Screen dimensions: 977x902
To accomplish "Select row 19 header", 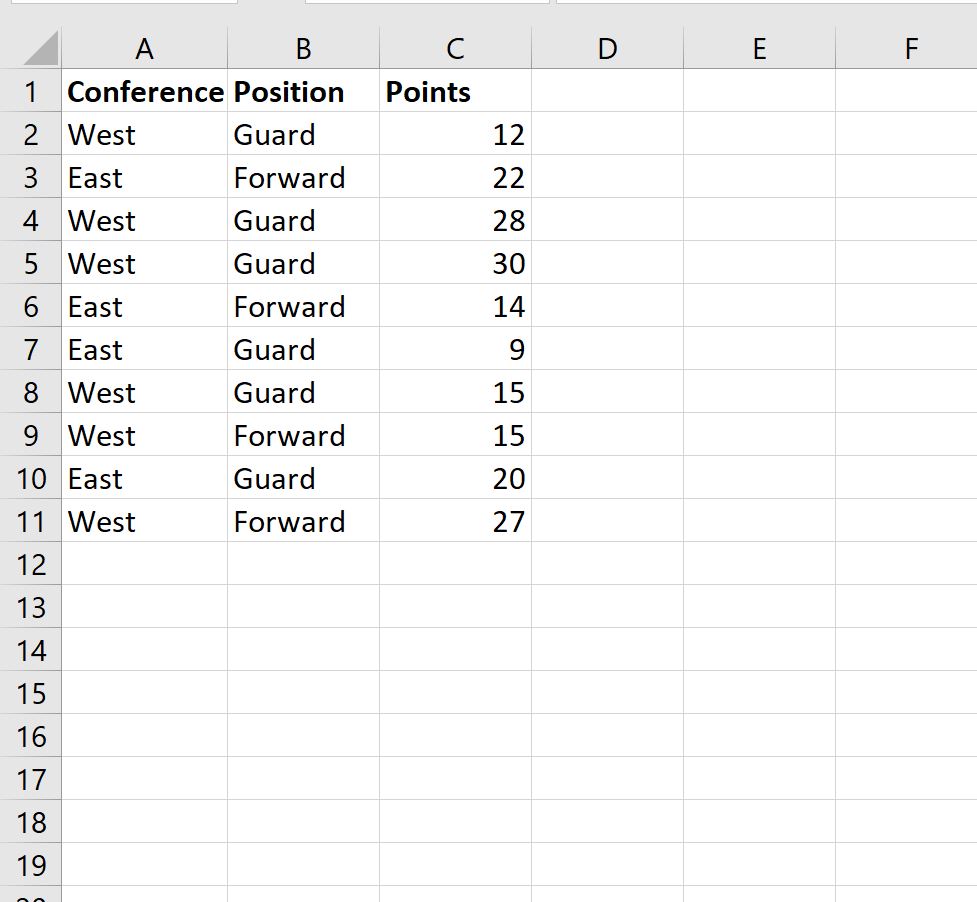I will 31,865.
